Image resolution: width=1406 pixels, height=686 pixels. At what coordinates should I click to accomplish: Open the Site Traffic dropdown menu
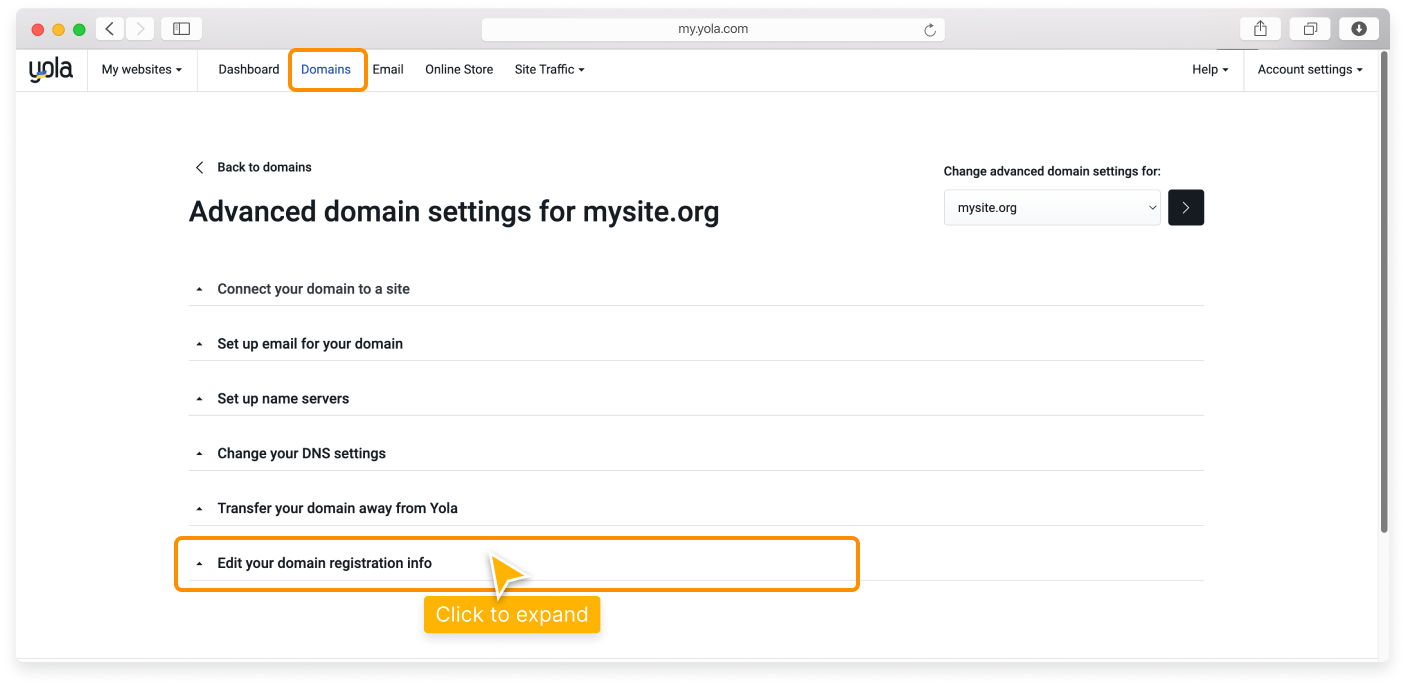tap(549, 70)
